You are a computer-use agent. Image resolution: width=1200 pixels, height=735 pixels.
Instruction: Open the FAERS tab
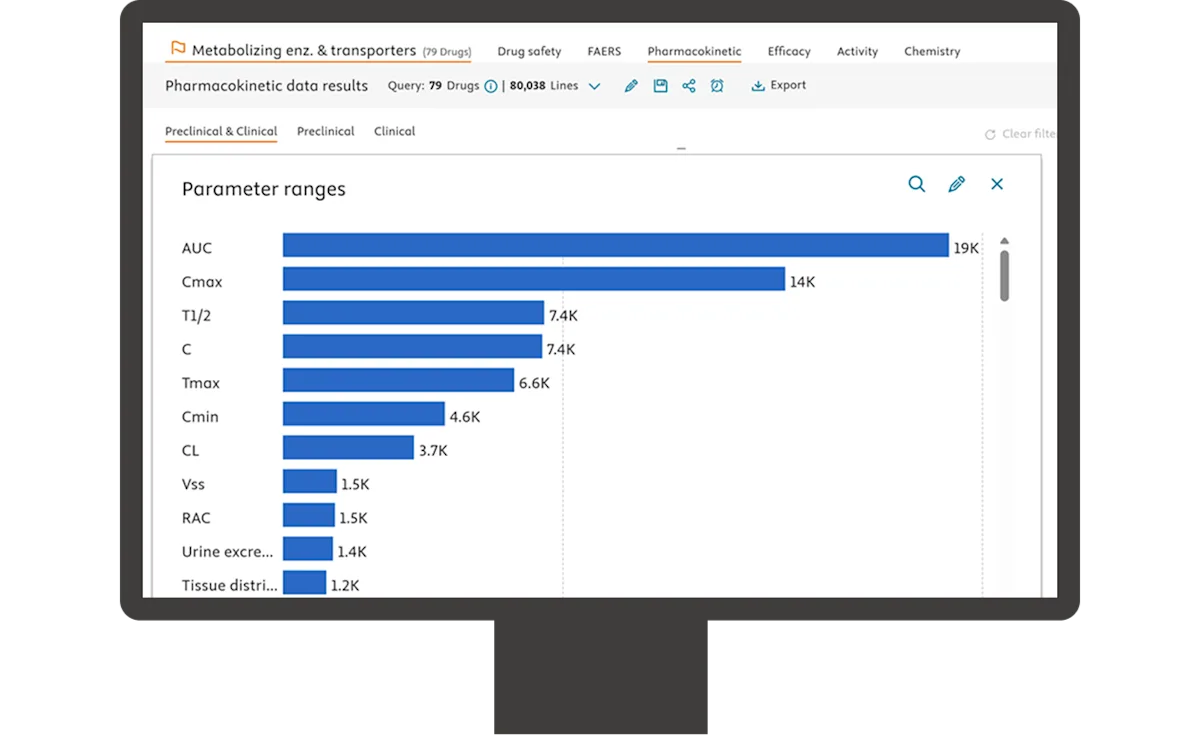[604, 52]
